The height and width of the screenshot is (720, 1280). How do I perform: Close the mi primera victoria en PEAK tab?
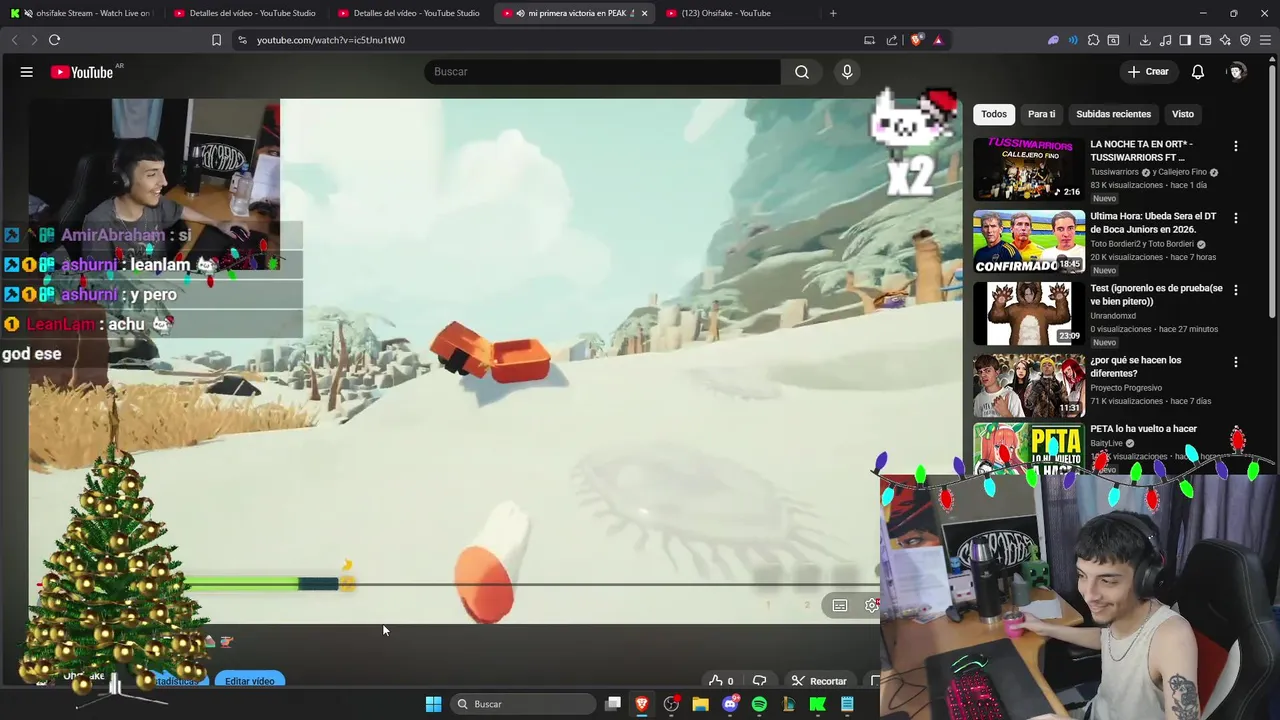tap(644, 13)
